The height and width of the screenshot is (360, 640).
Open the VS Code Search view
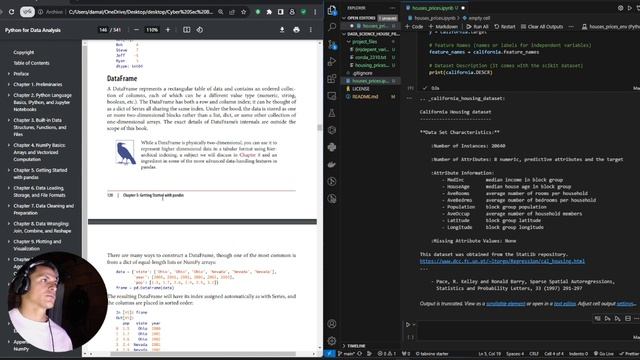[332, 27]
